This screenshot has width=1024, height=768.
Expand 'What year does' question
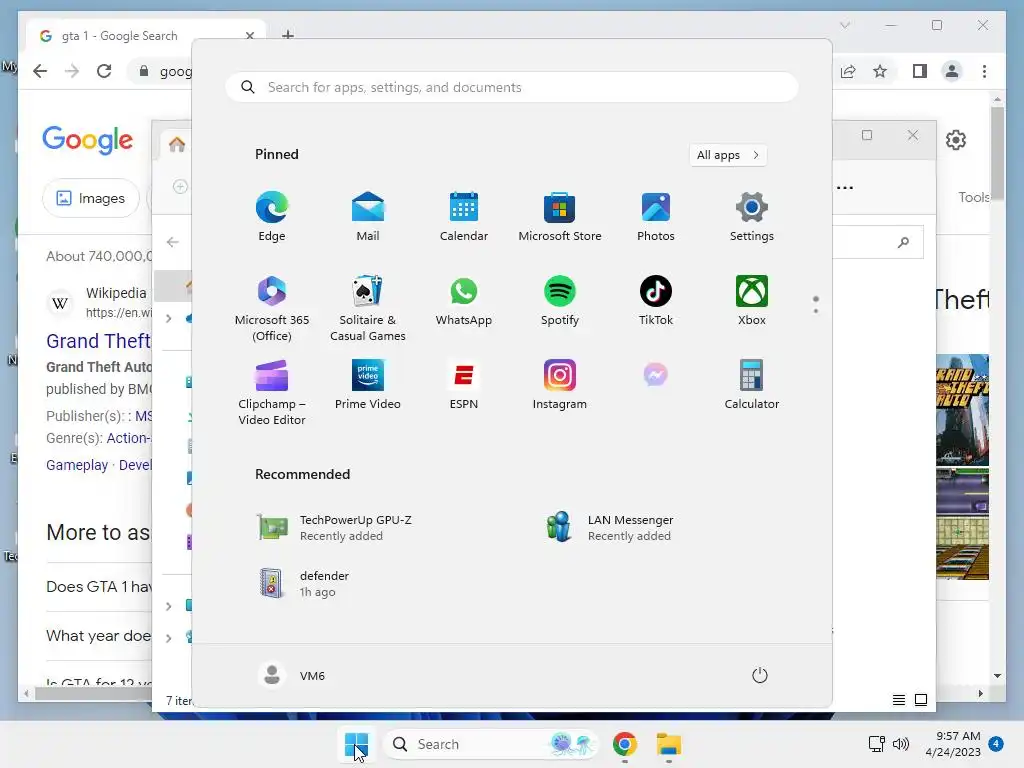click(99, 636)
